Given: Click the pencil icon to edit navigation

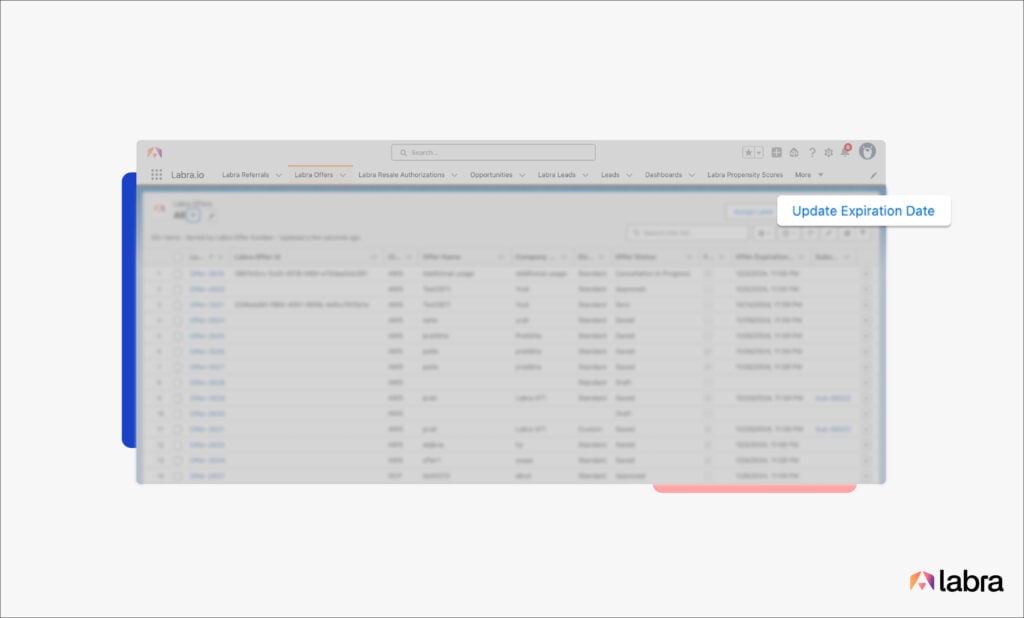Looking at the screenshot, I should click(873, 175).
